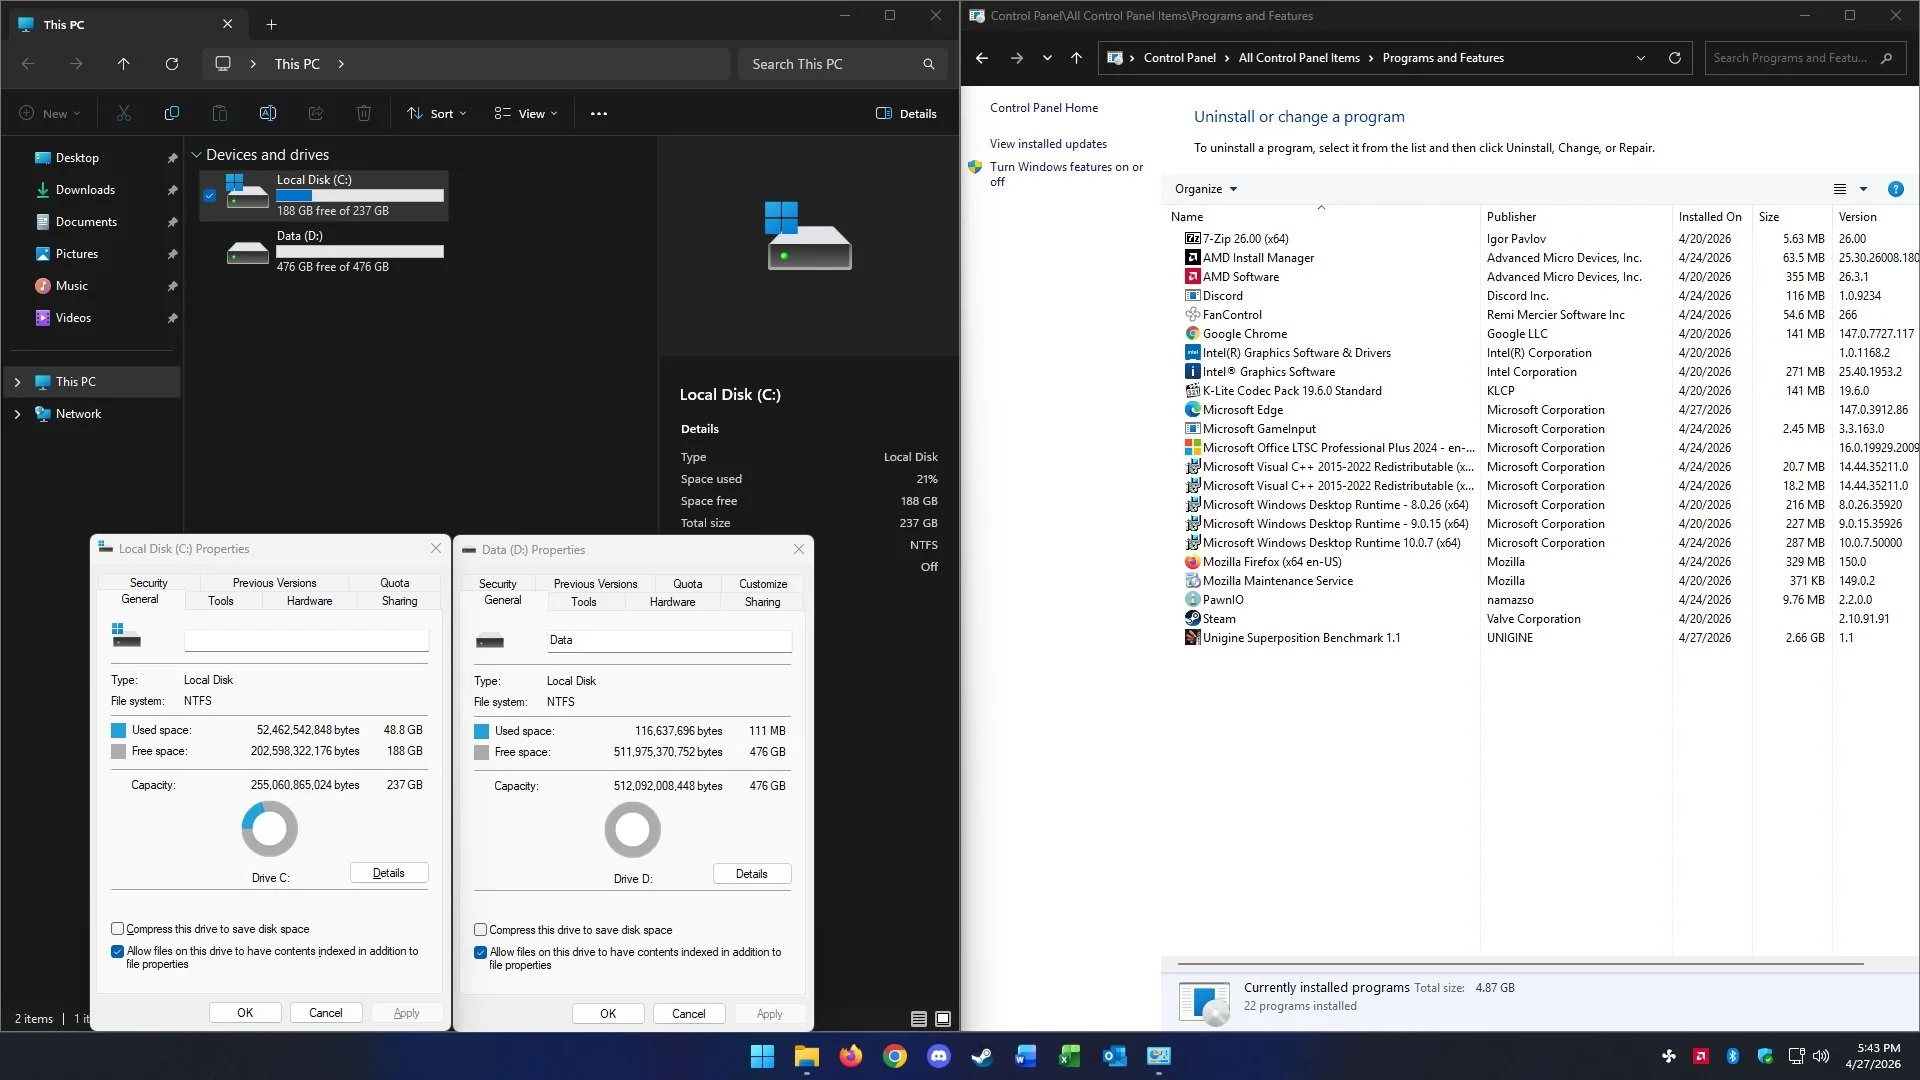Open Steam from the taskbar

click(982, 1056)
